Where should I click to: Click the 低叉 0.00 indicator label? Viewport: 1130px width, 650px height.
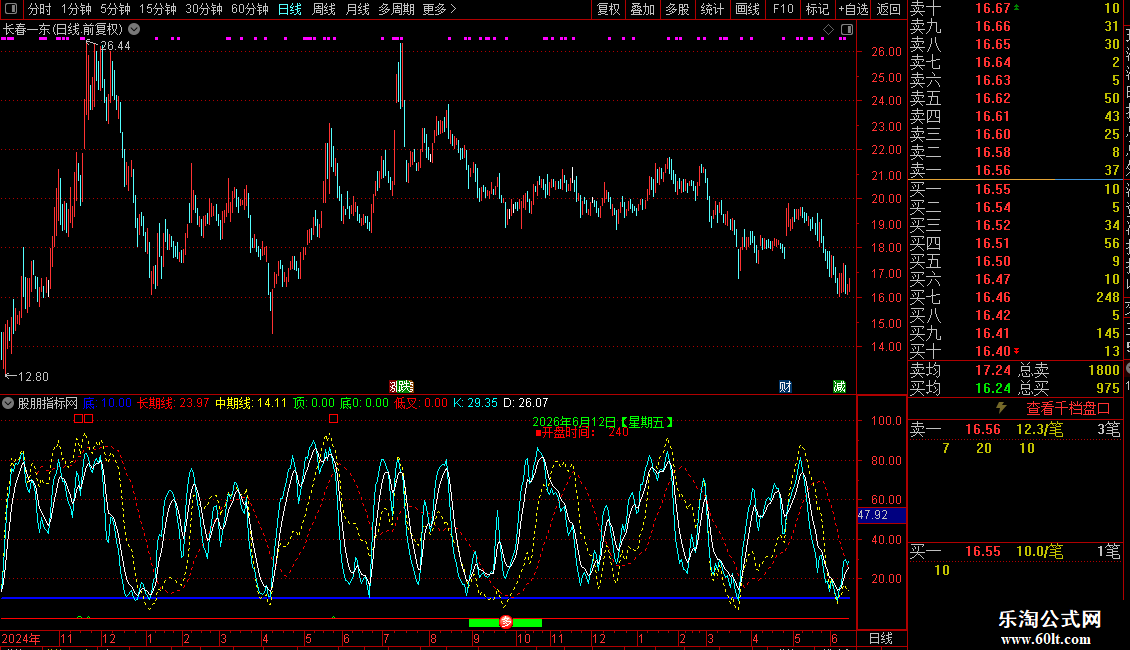point(421,403)
